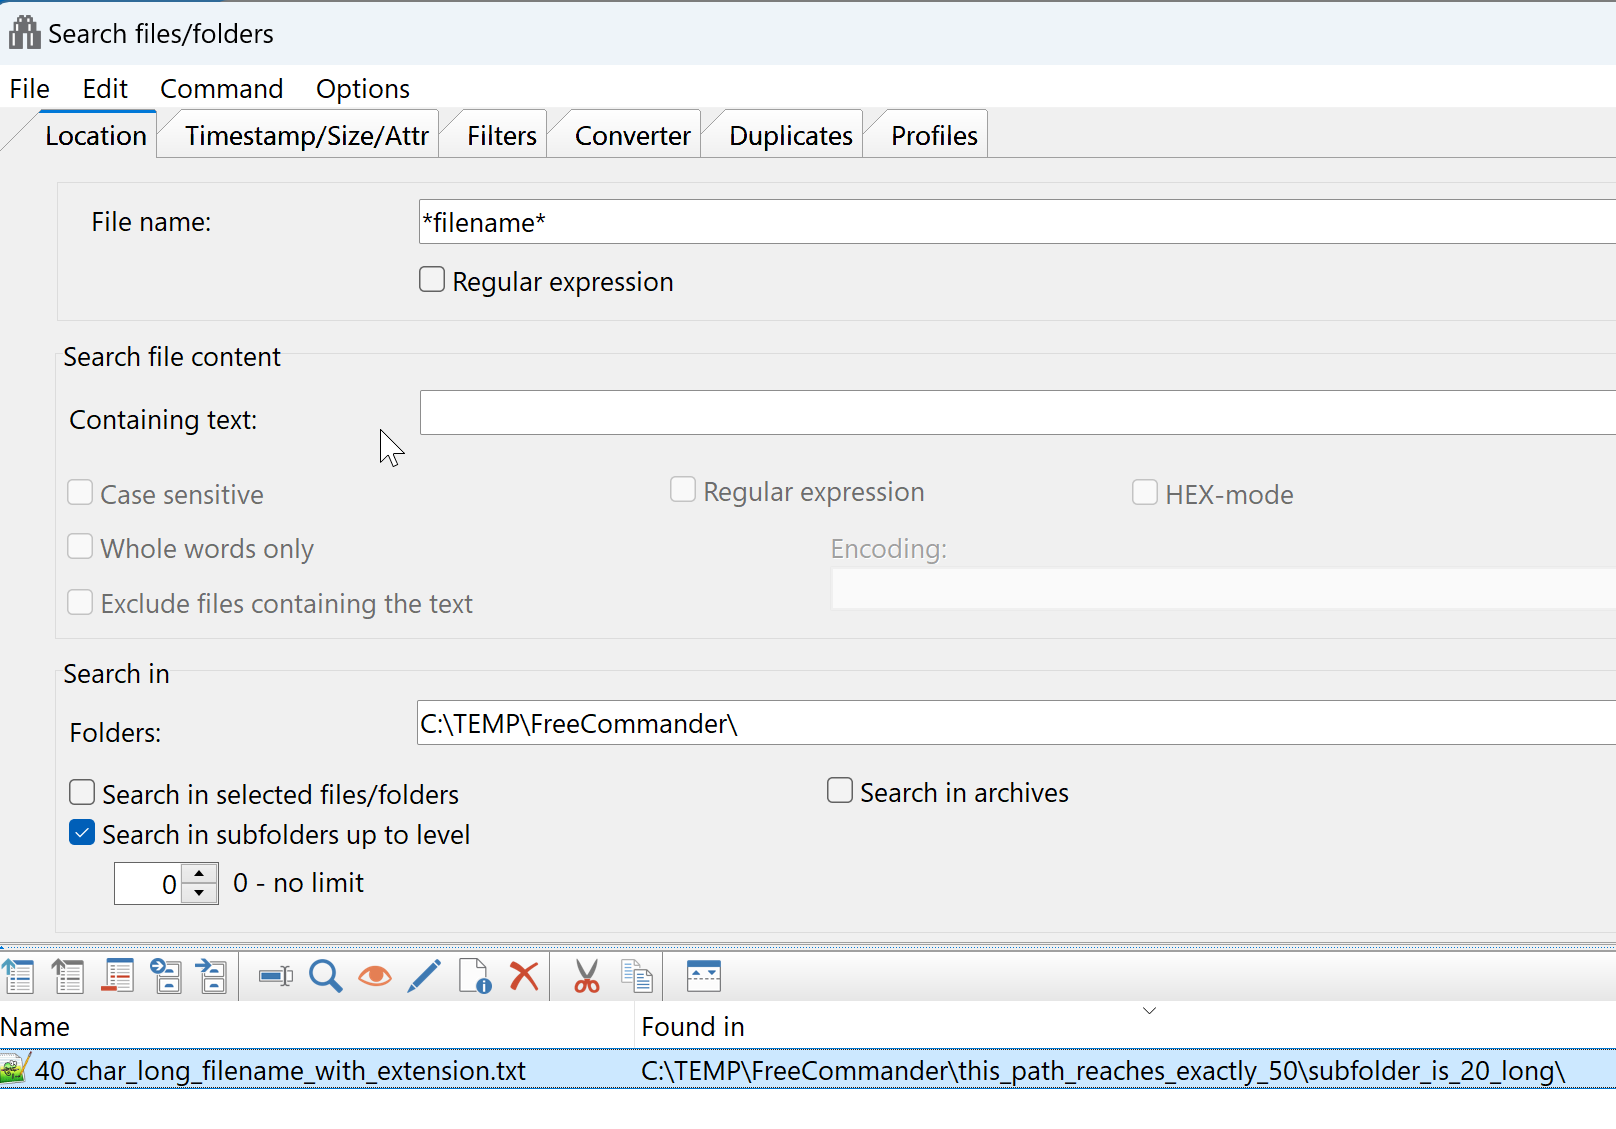Click the panel layout toggle icon
Image resolution: width=1616 pixels, height=1129 pixels.
coord(703,976)
